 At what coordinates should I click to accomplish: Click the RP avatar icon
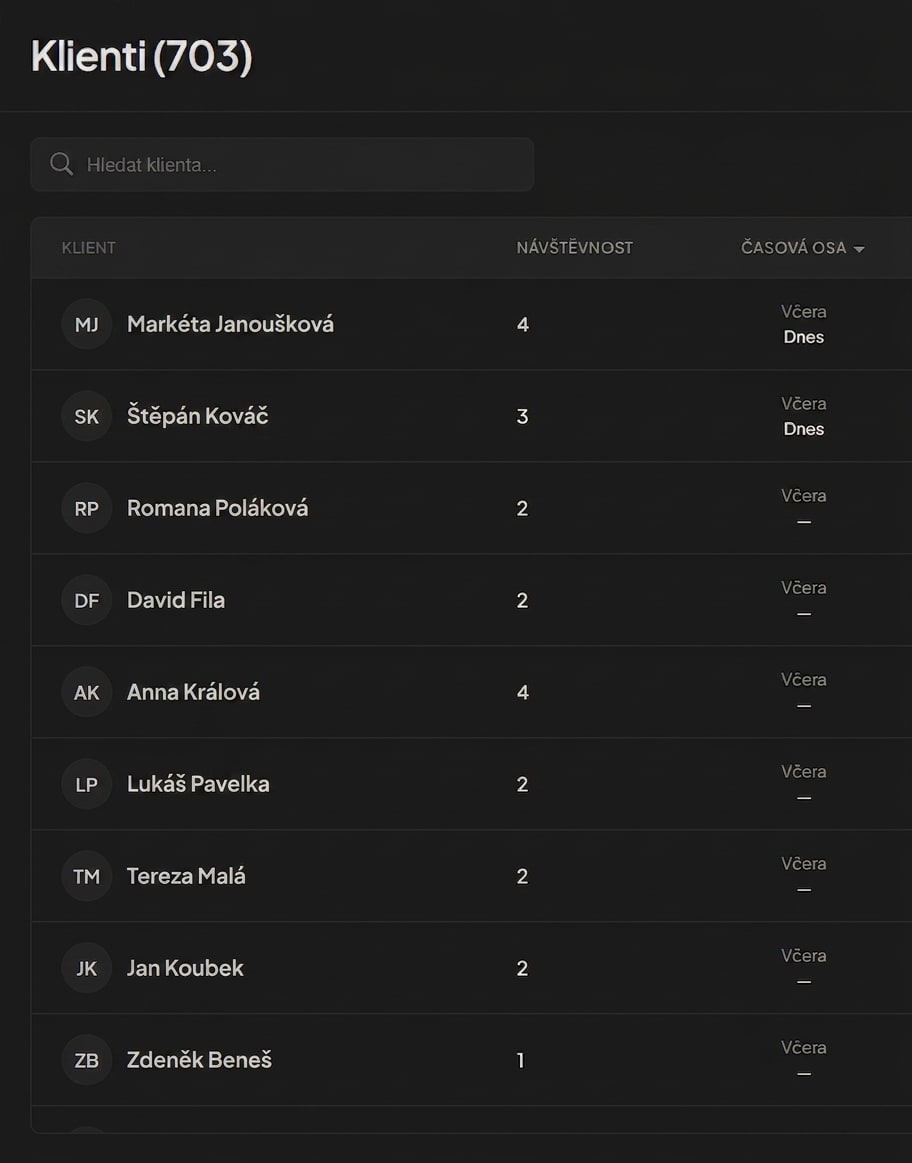tap(86, 508)
